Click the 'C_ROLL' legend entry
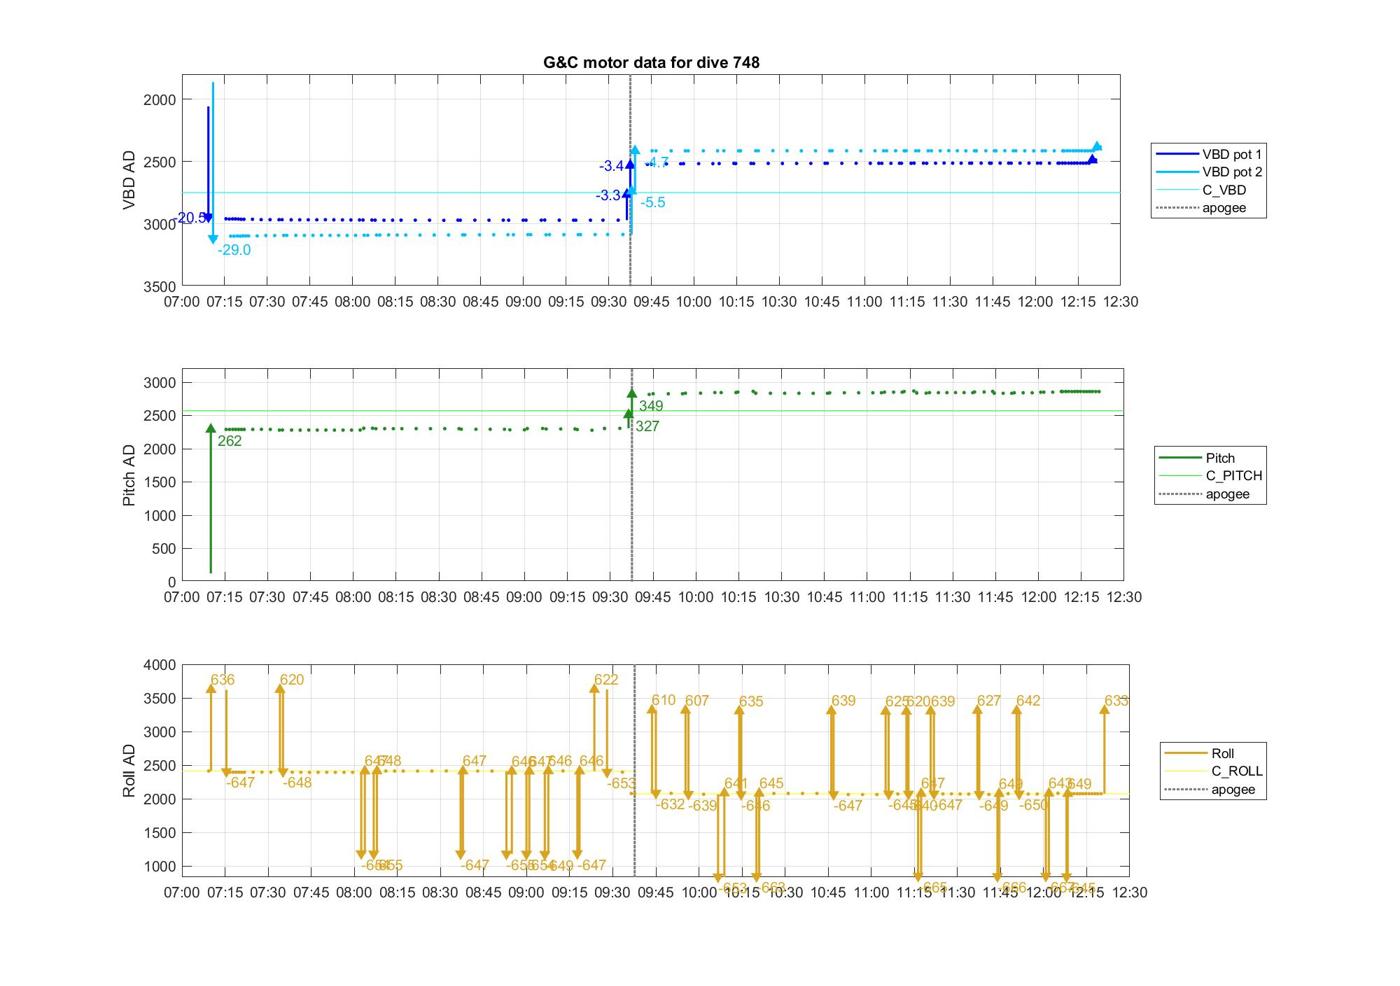 coord(1215,771)
